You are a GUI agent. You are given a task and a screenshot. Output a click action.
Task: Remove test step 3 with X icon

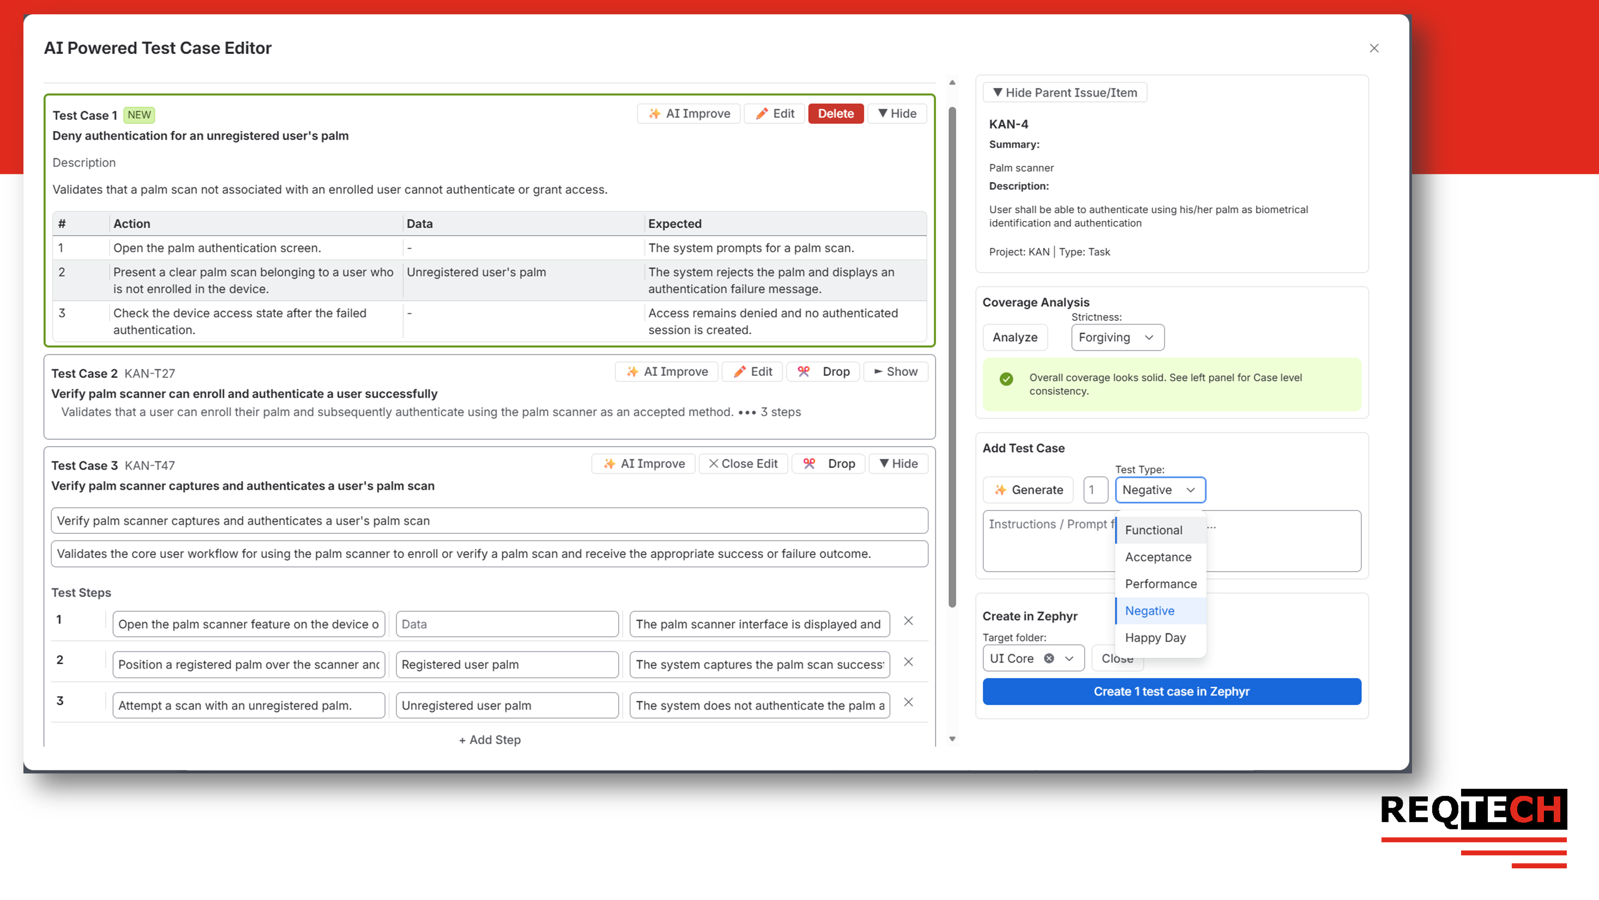click(x=909, y=703)
